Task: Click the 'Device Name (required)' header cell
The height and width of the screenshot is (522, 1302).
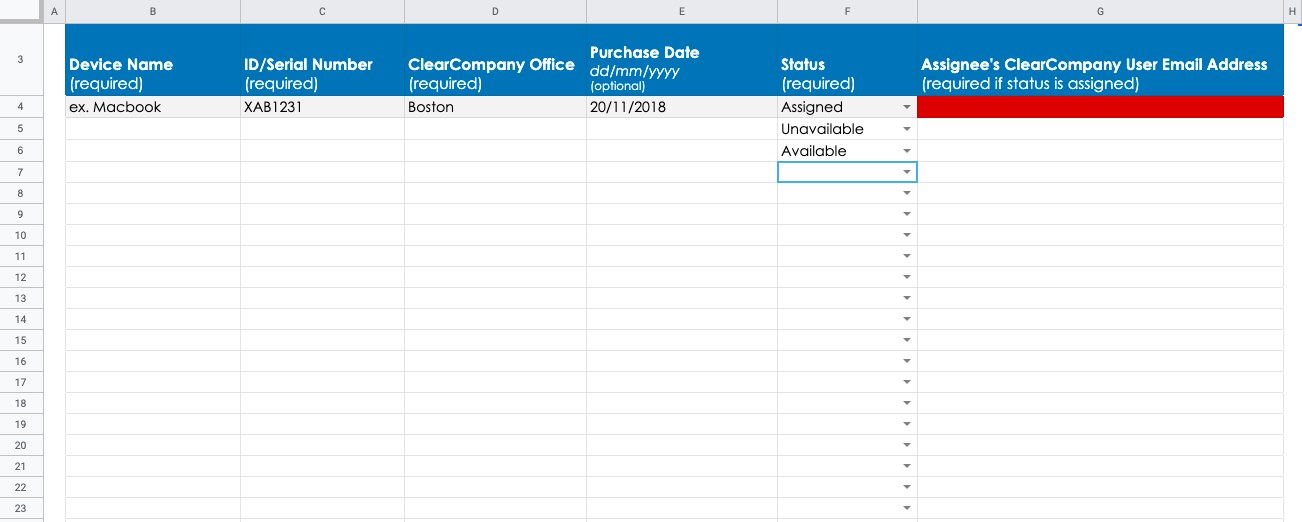Action: pyautogui.click(x=153, y=60)
